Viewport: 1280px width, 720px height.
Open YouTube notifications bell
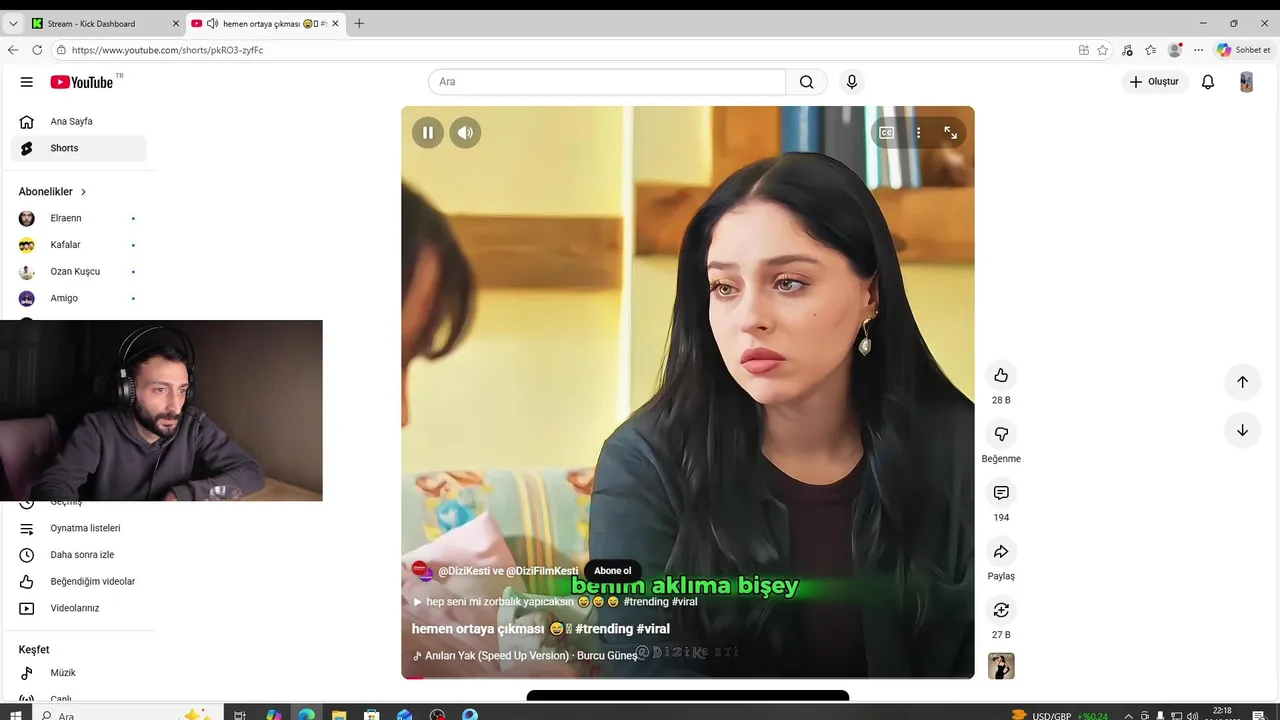click(x=1208, y=82)
